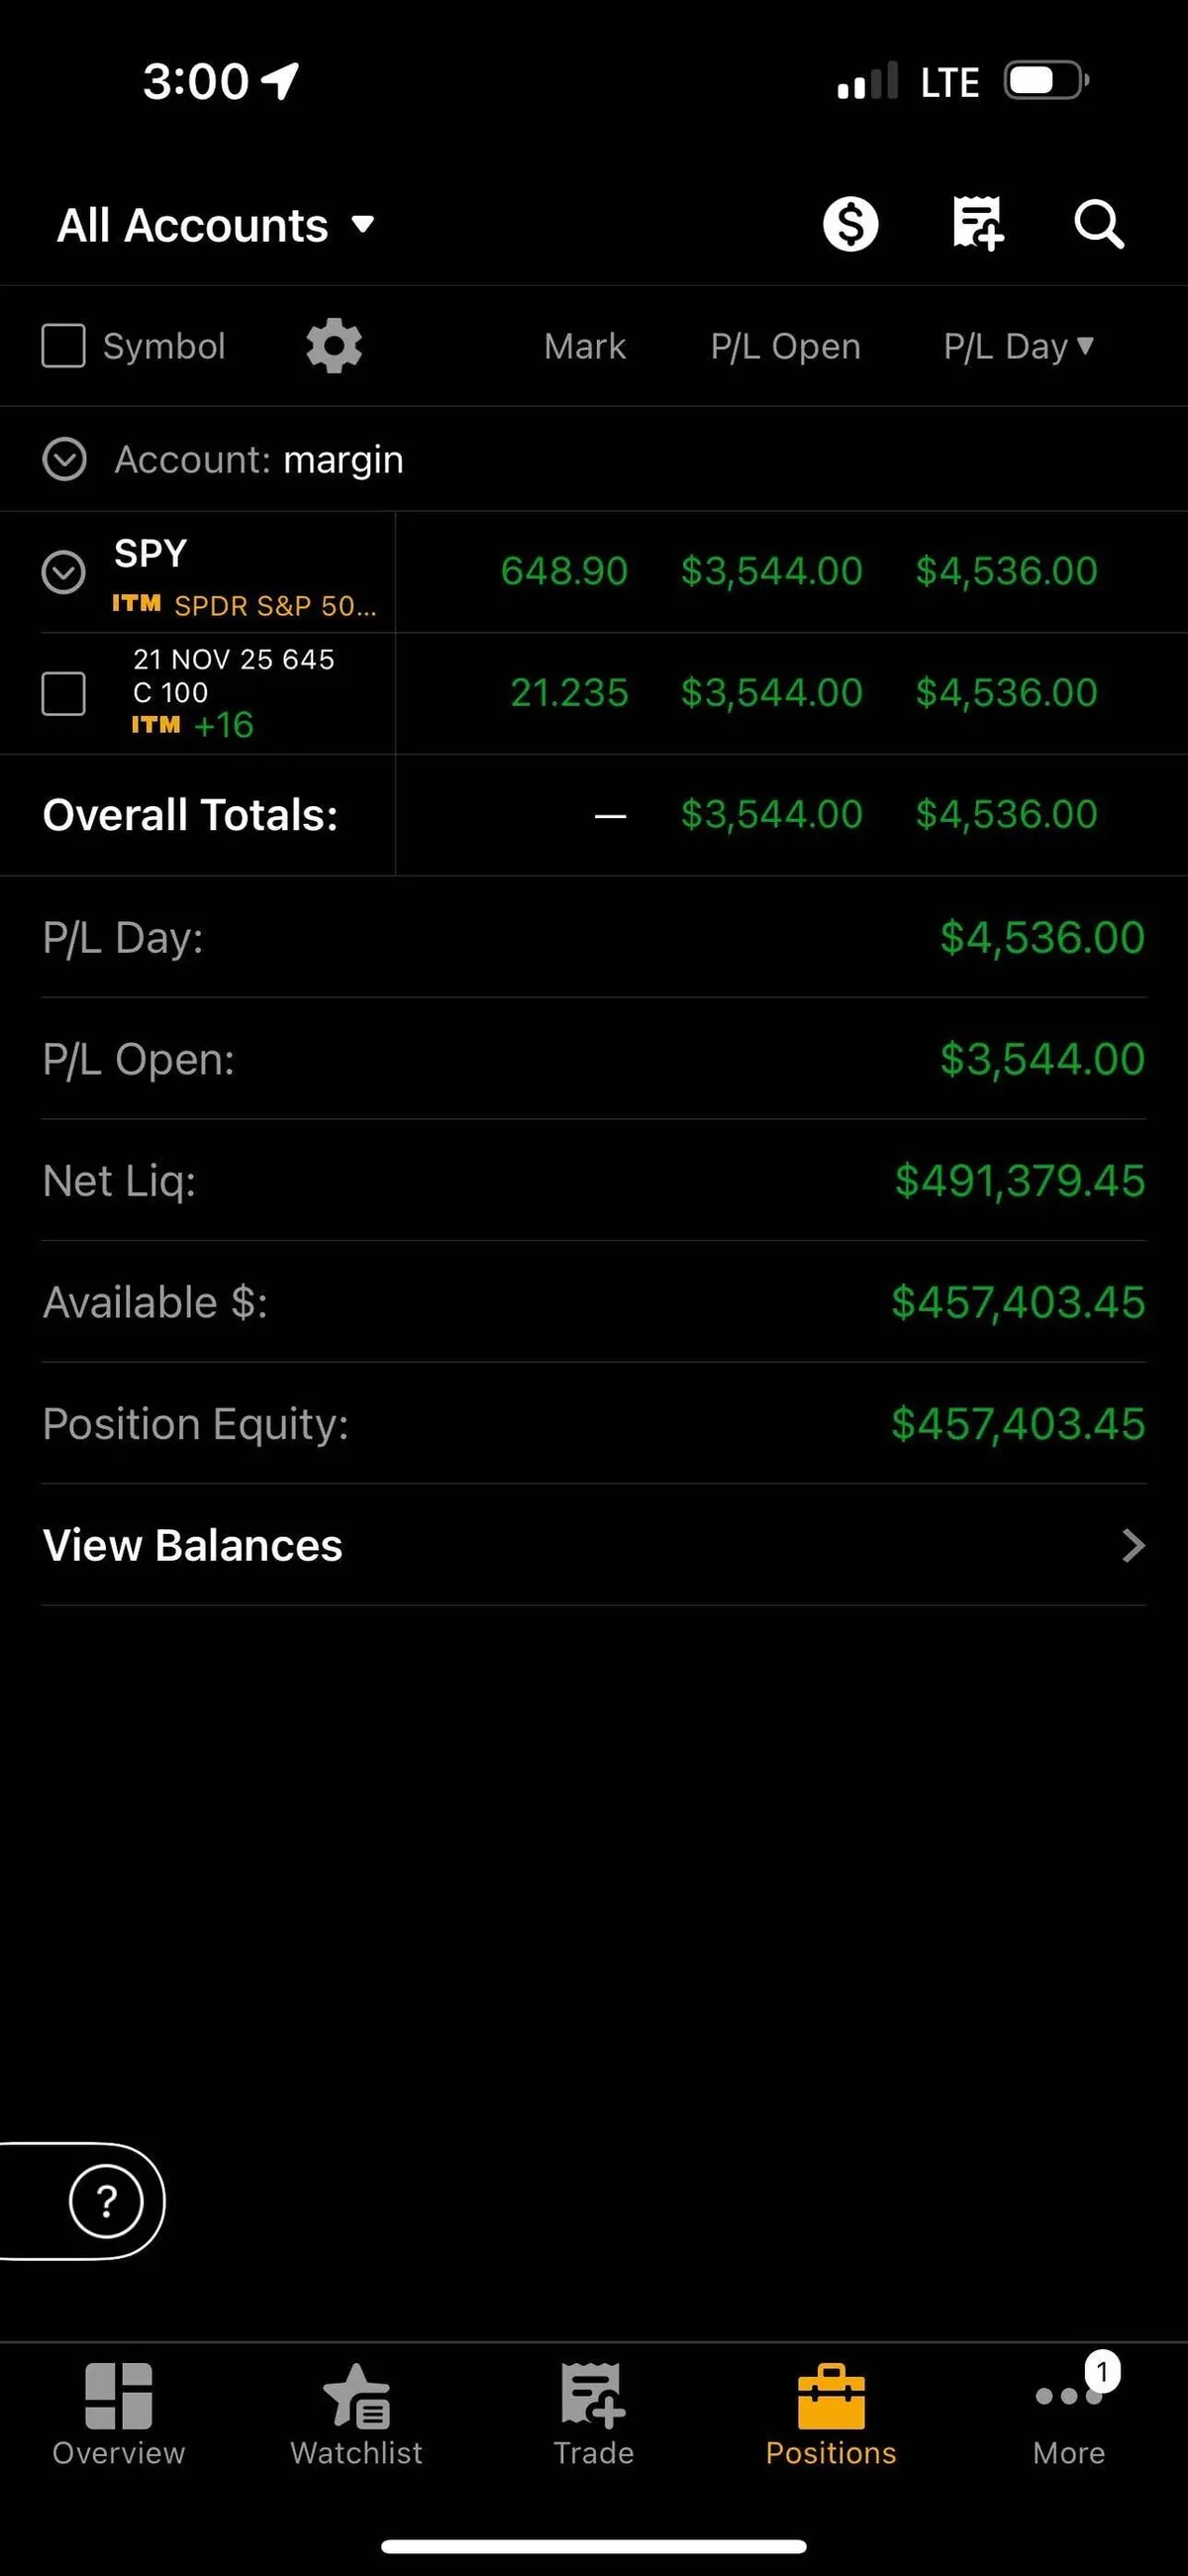Screen dimensions: 1188x2576
Task: Collapse the SPY position group
Action: click(63, 572)
